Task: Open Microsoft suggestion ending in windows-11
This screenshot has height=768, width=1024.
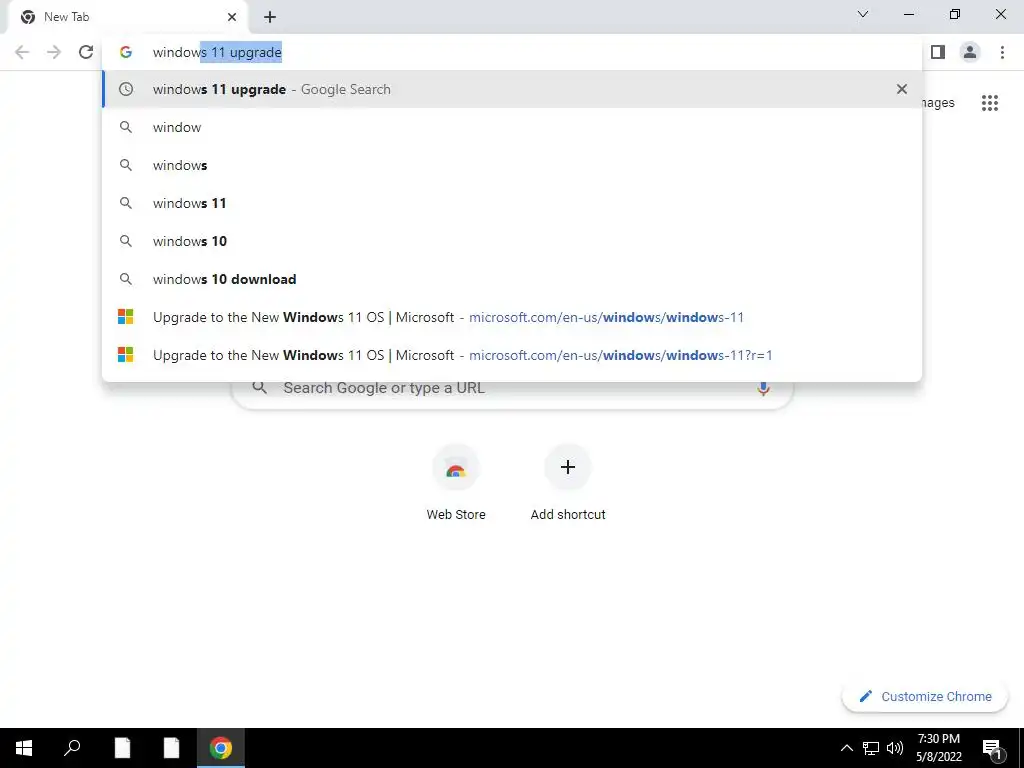Action: pyautogui.click(x=512, y=317)
